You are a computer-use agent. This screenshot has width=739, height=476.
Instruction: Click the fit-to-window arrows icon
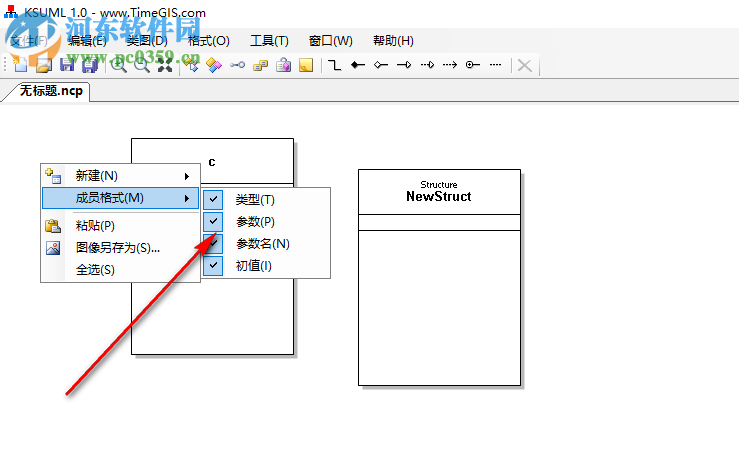(165, 65)
